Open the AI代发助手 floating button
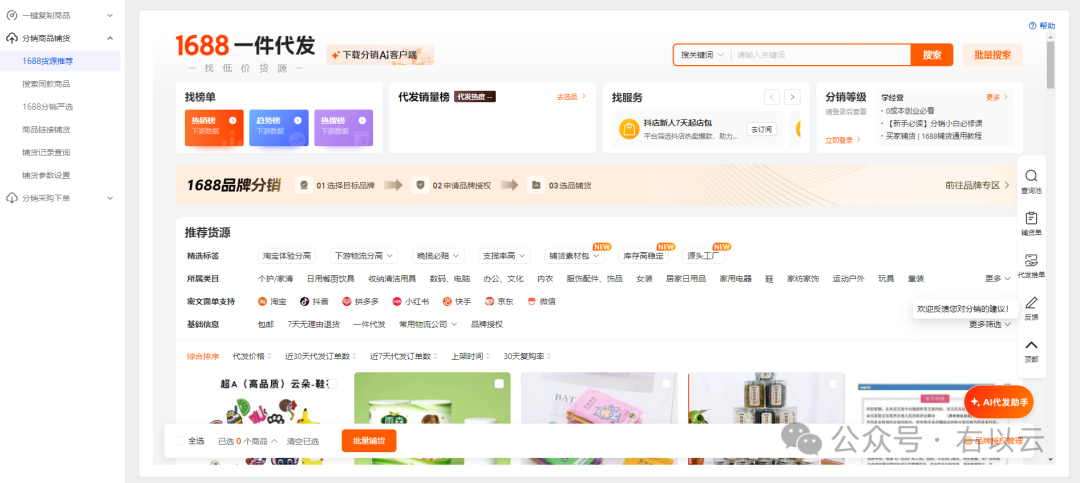The image size is (1080, 483). tap(999, 402)
